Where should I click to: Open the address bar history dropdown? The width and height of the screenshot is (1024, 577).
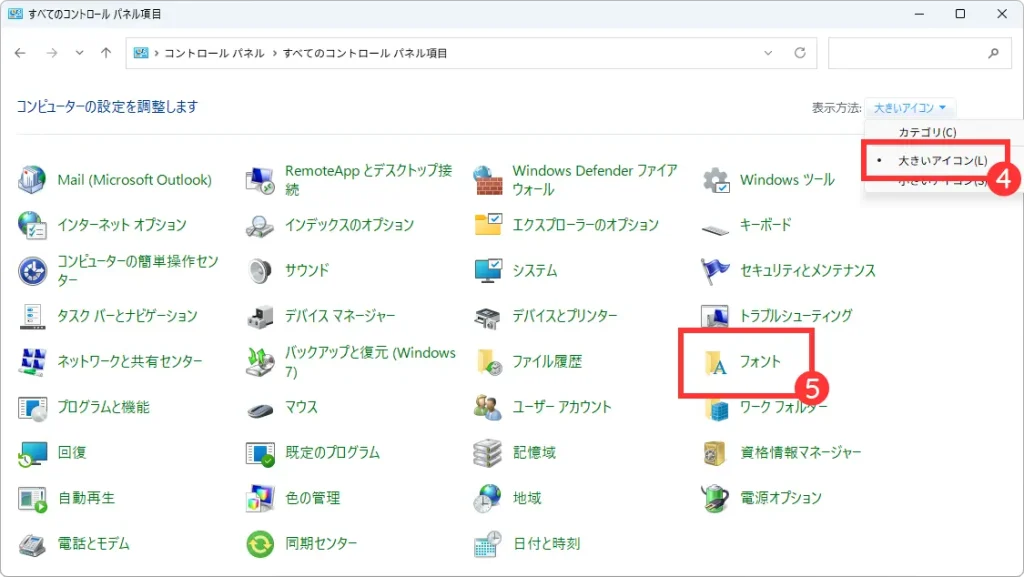pos(768,52)
